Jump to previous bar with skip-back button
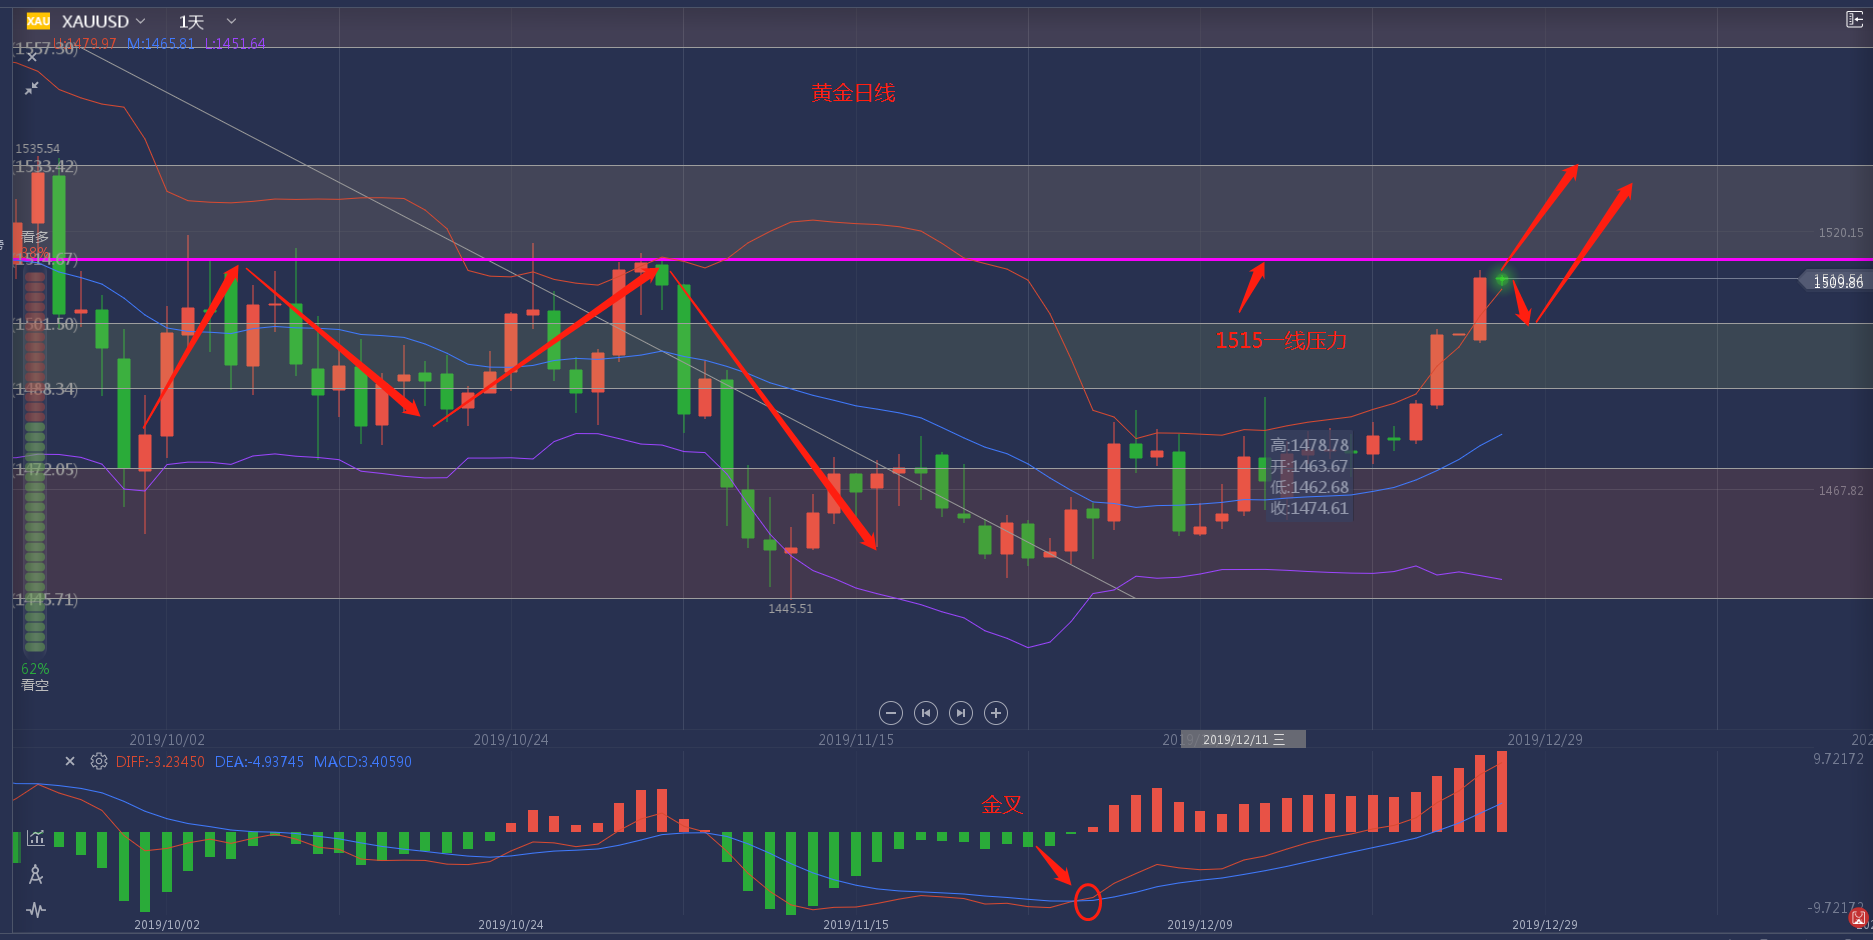1873x940 pixels. [926, 713]
